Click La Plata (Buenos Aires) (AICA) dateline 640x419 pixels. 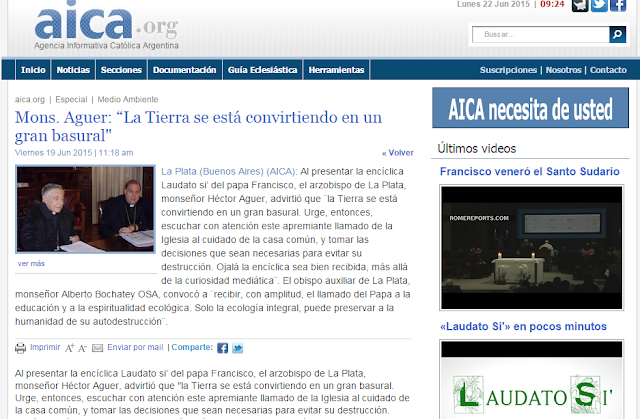tap(229, 171)
